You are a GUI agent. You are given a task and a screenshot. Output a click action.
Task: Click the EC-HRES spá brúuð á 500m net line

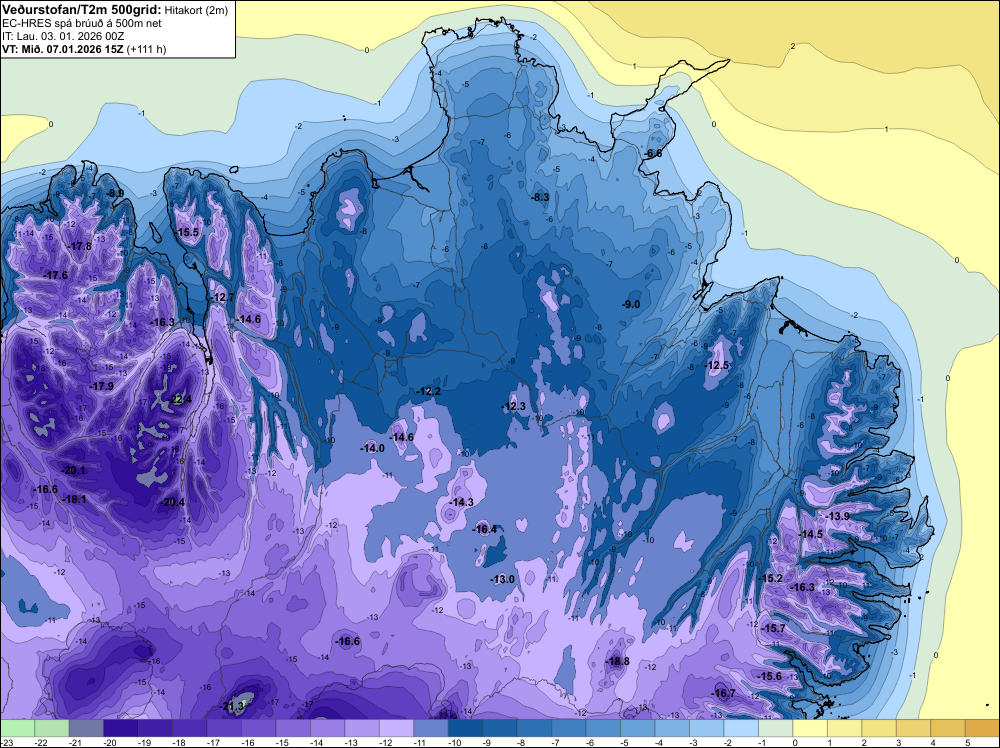point(82,23)
